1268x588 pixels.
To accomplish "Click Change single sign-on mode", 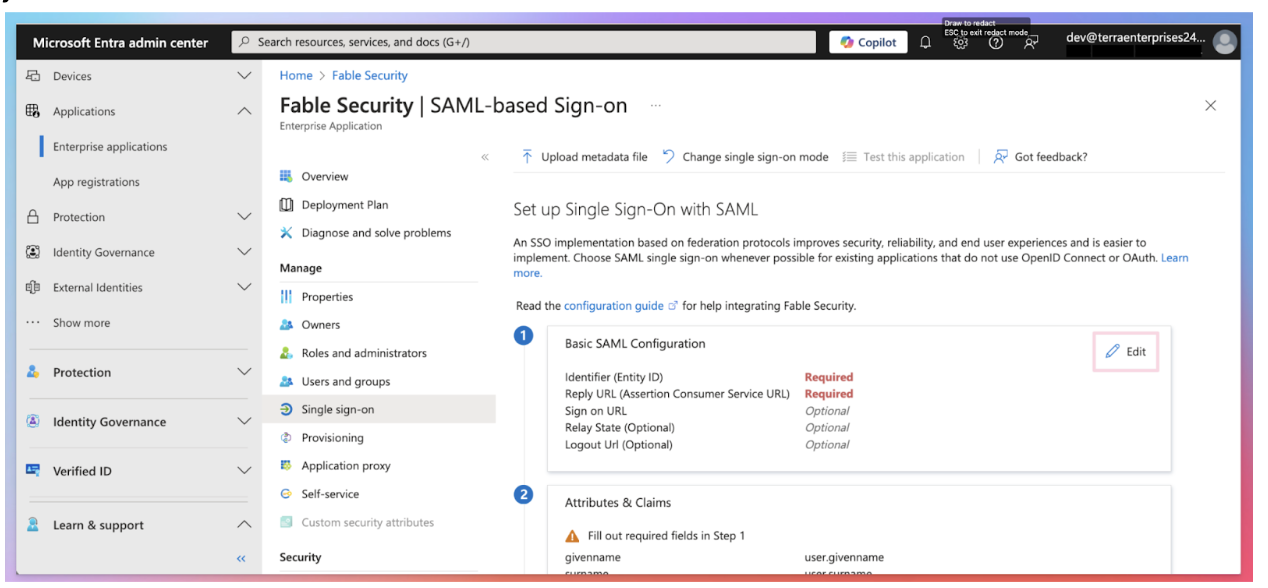I will pos(745,157).
